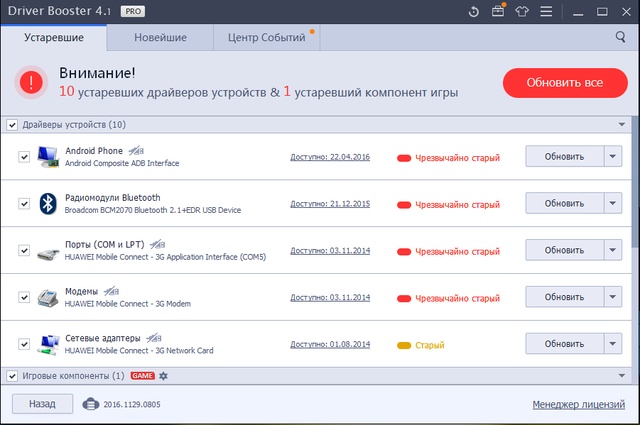640x425 pixels.
Task: Click the Назад button
Action: pyautogui.click(x=42, y=404)
